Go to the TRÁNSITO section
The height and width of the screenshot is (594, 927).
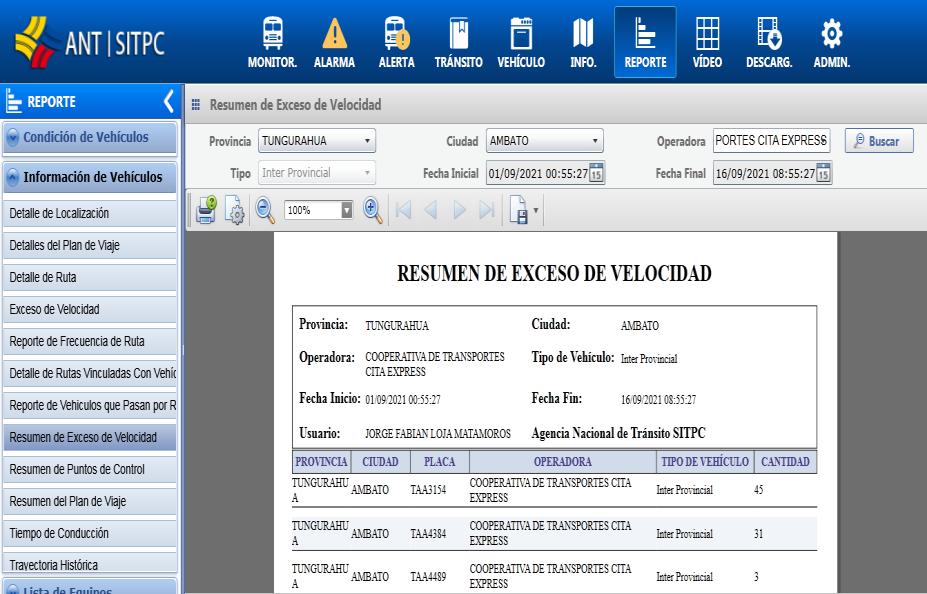(459, 43)
